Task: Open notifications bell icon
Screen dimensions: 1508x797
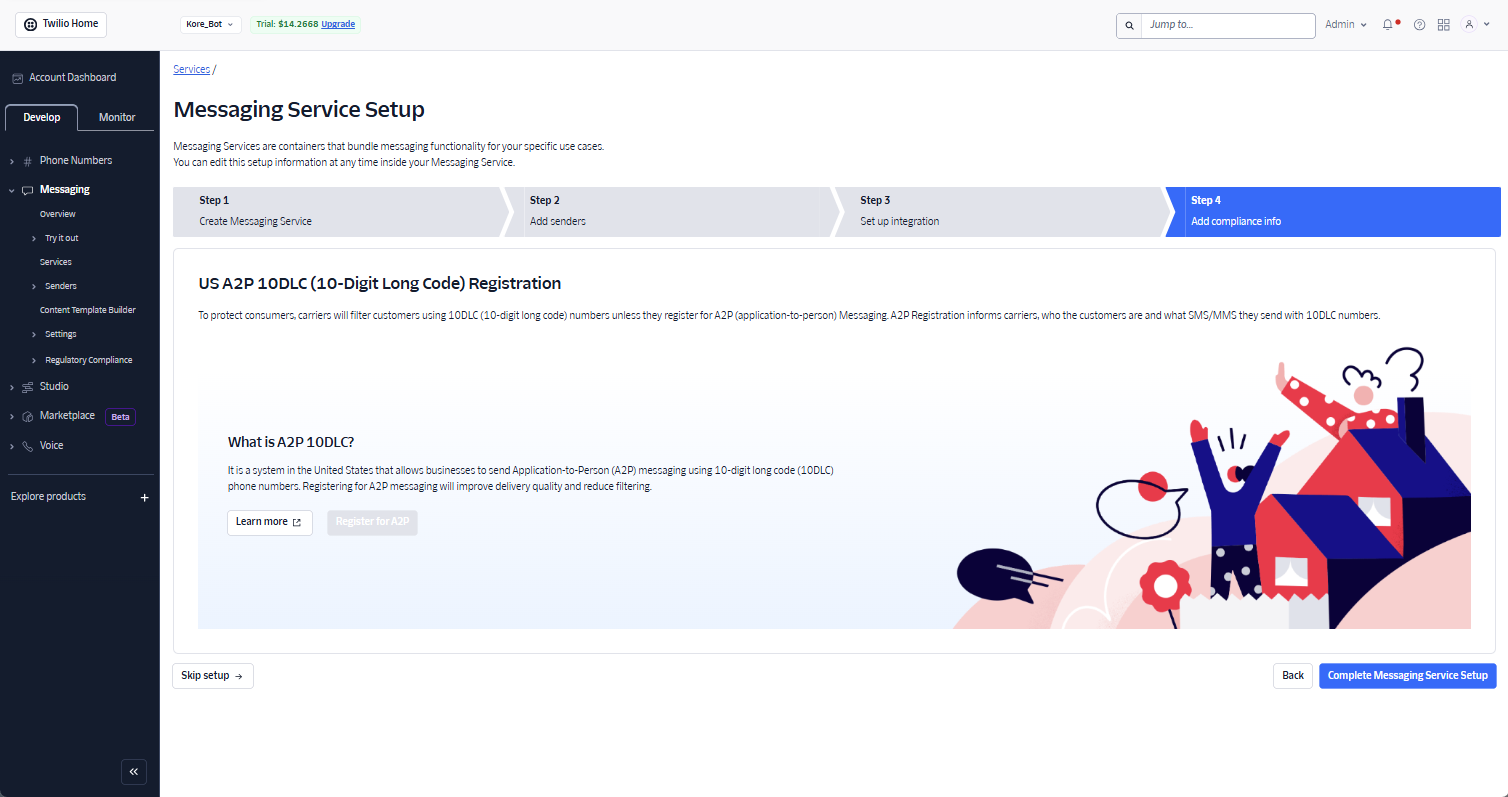Action: 1388,25
